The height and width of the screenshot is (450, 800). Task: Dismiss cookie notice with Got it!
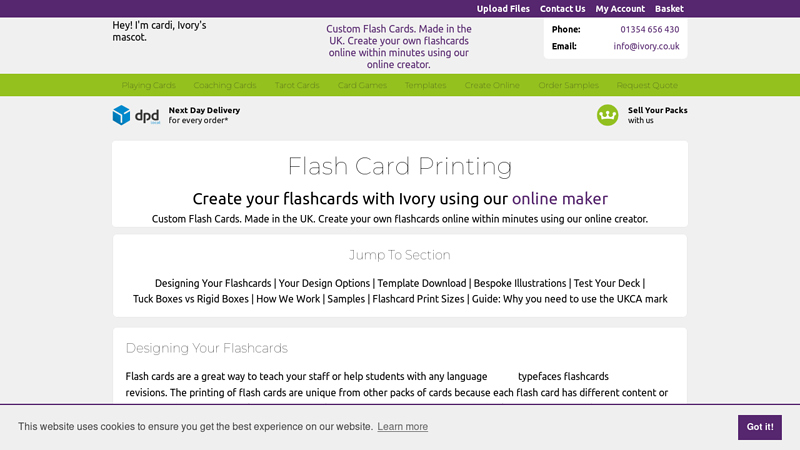(x=760, y=427)
